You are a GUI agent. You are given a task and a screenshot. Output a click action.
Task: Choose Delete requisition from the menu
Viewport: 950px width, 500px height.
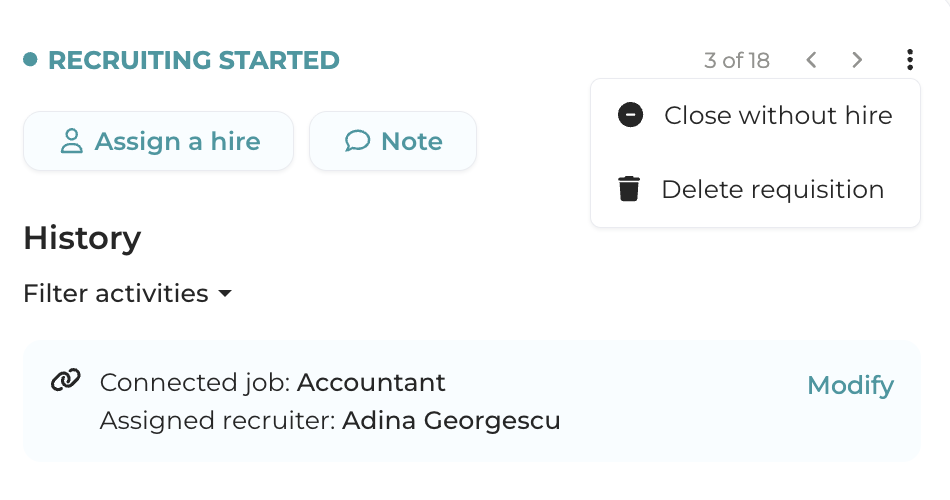point(772,189)
